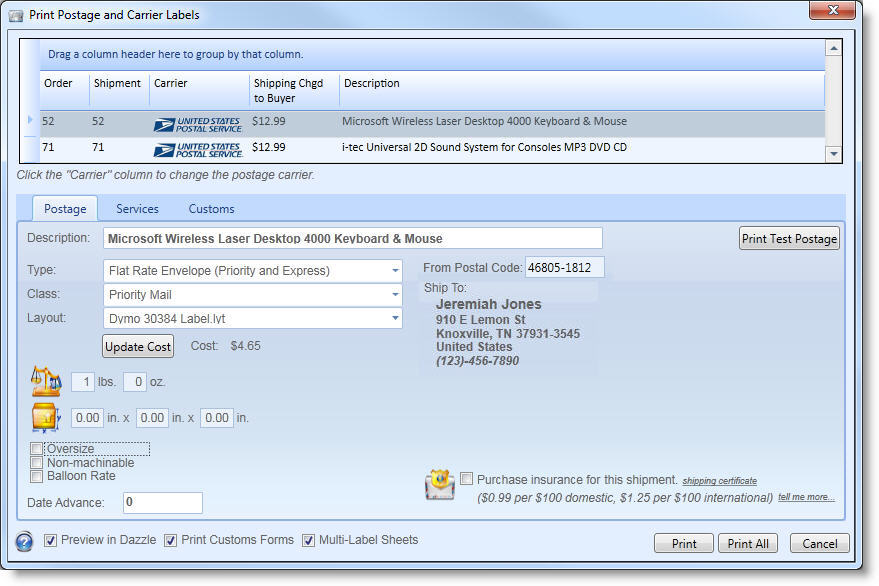Click the printer icon in title bar
879x586 pixels.
(x=16, y=15)
